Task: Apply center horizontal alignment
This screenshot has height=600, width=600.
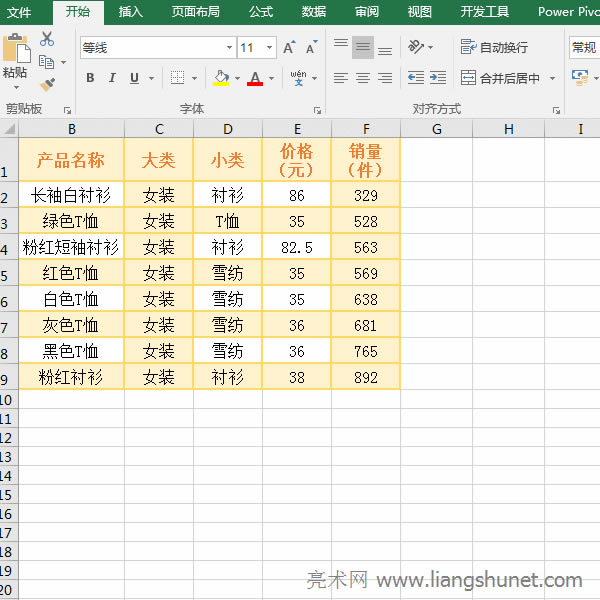Action: [x=362, y=78]
